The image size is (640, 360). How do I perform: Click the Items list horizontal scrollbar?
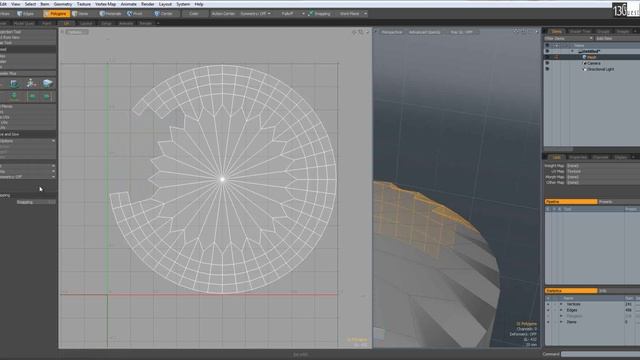(558, 149)
